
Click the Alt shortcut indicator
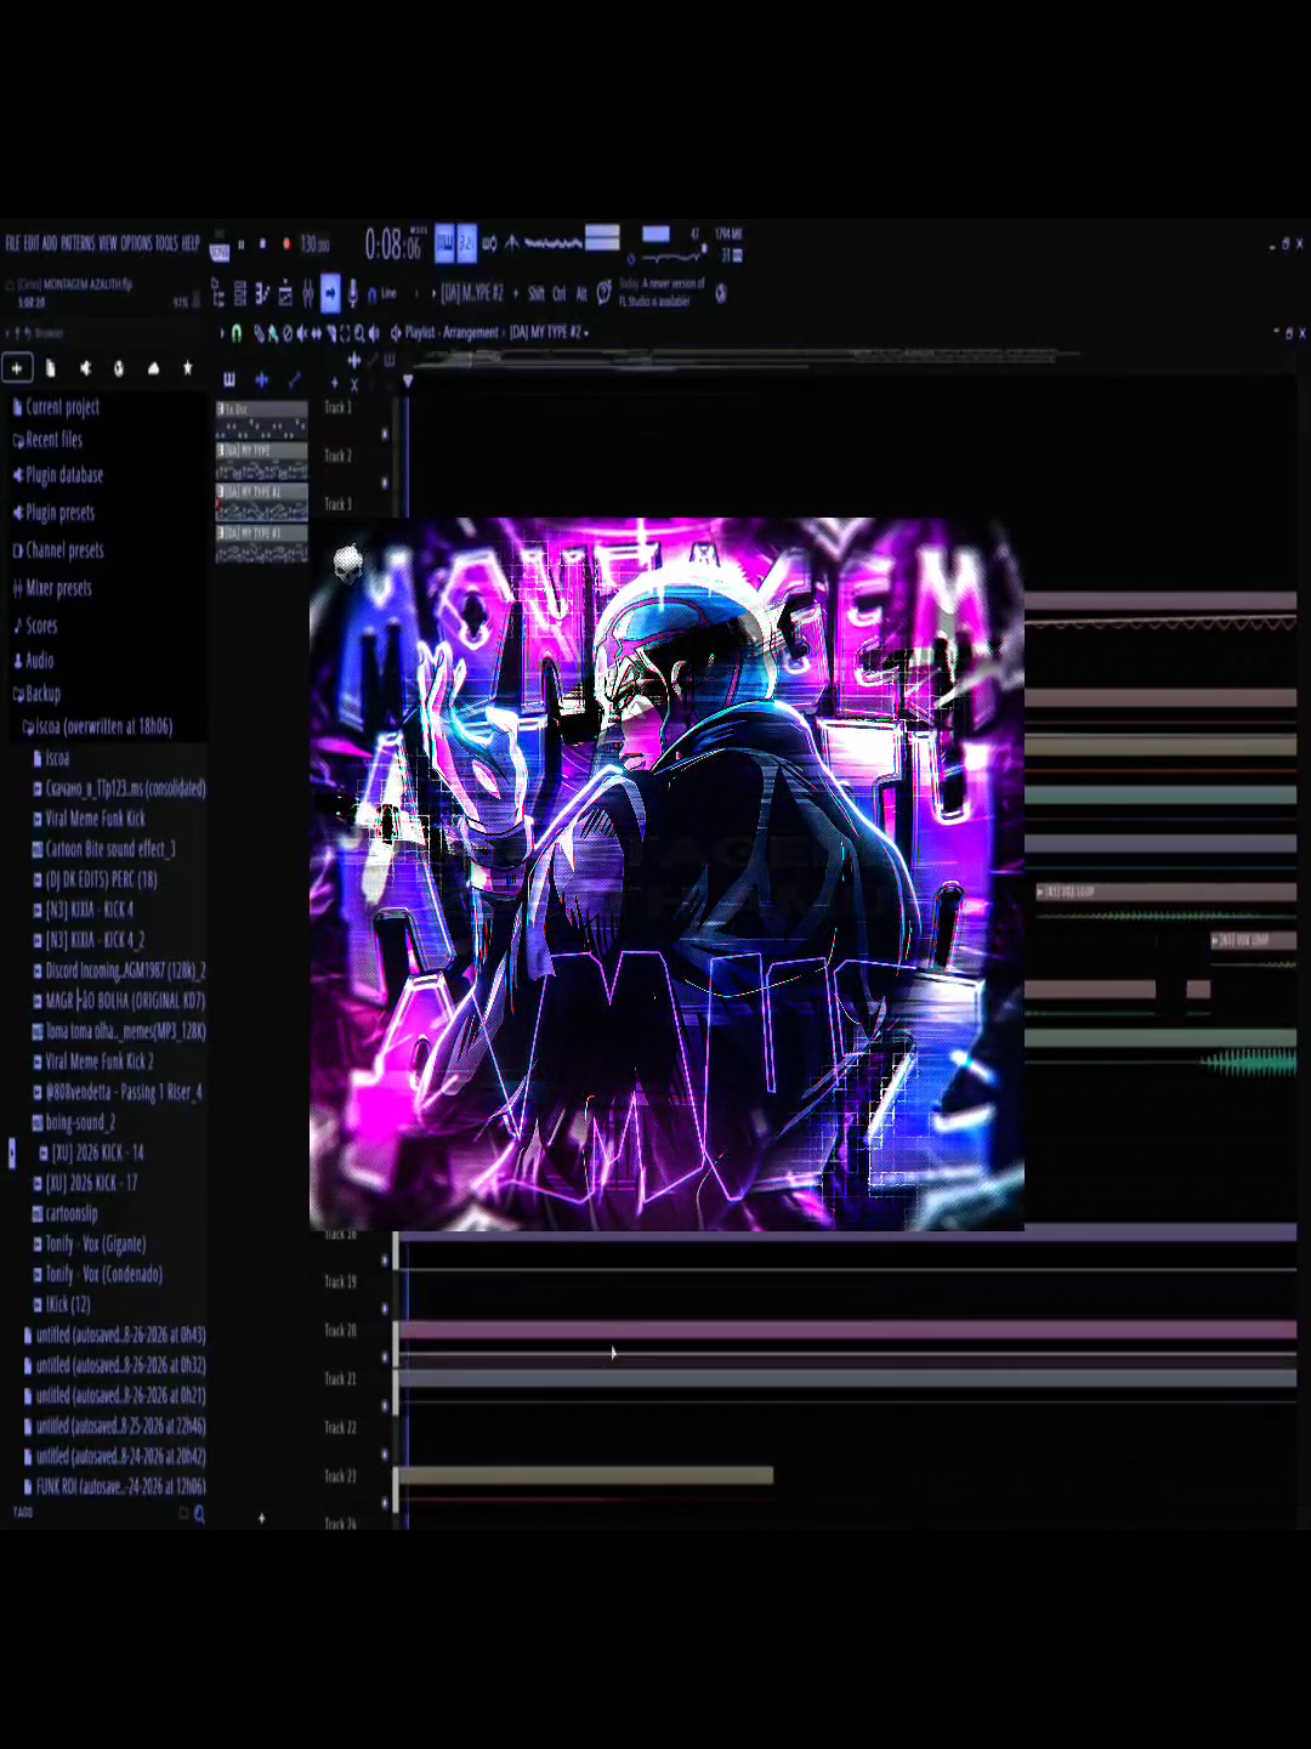point(581,294)
